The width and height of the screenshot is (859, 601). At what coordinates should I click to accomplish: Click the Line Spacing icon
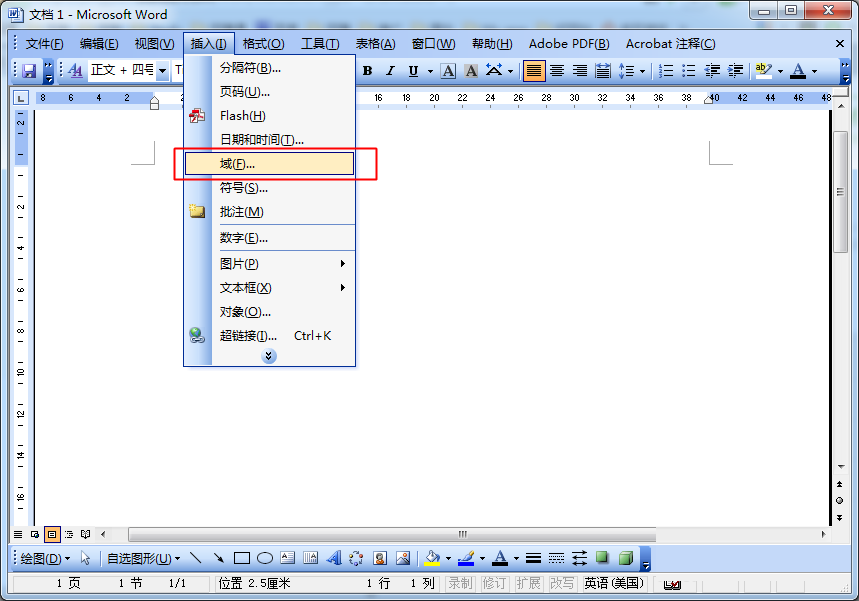tap(626, 71)
